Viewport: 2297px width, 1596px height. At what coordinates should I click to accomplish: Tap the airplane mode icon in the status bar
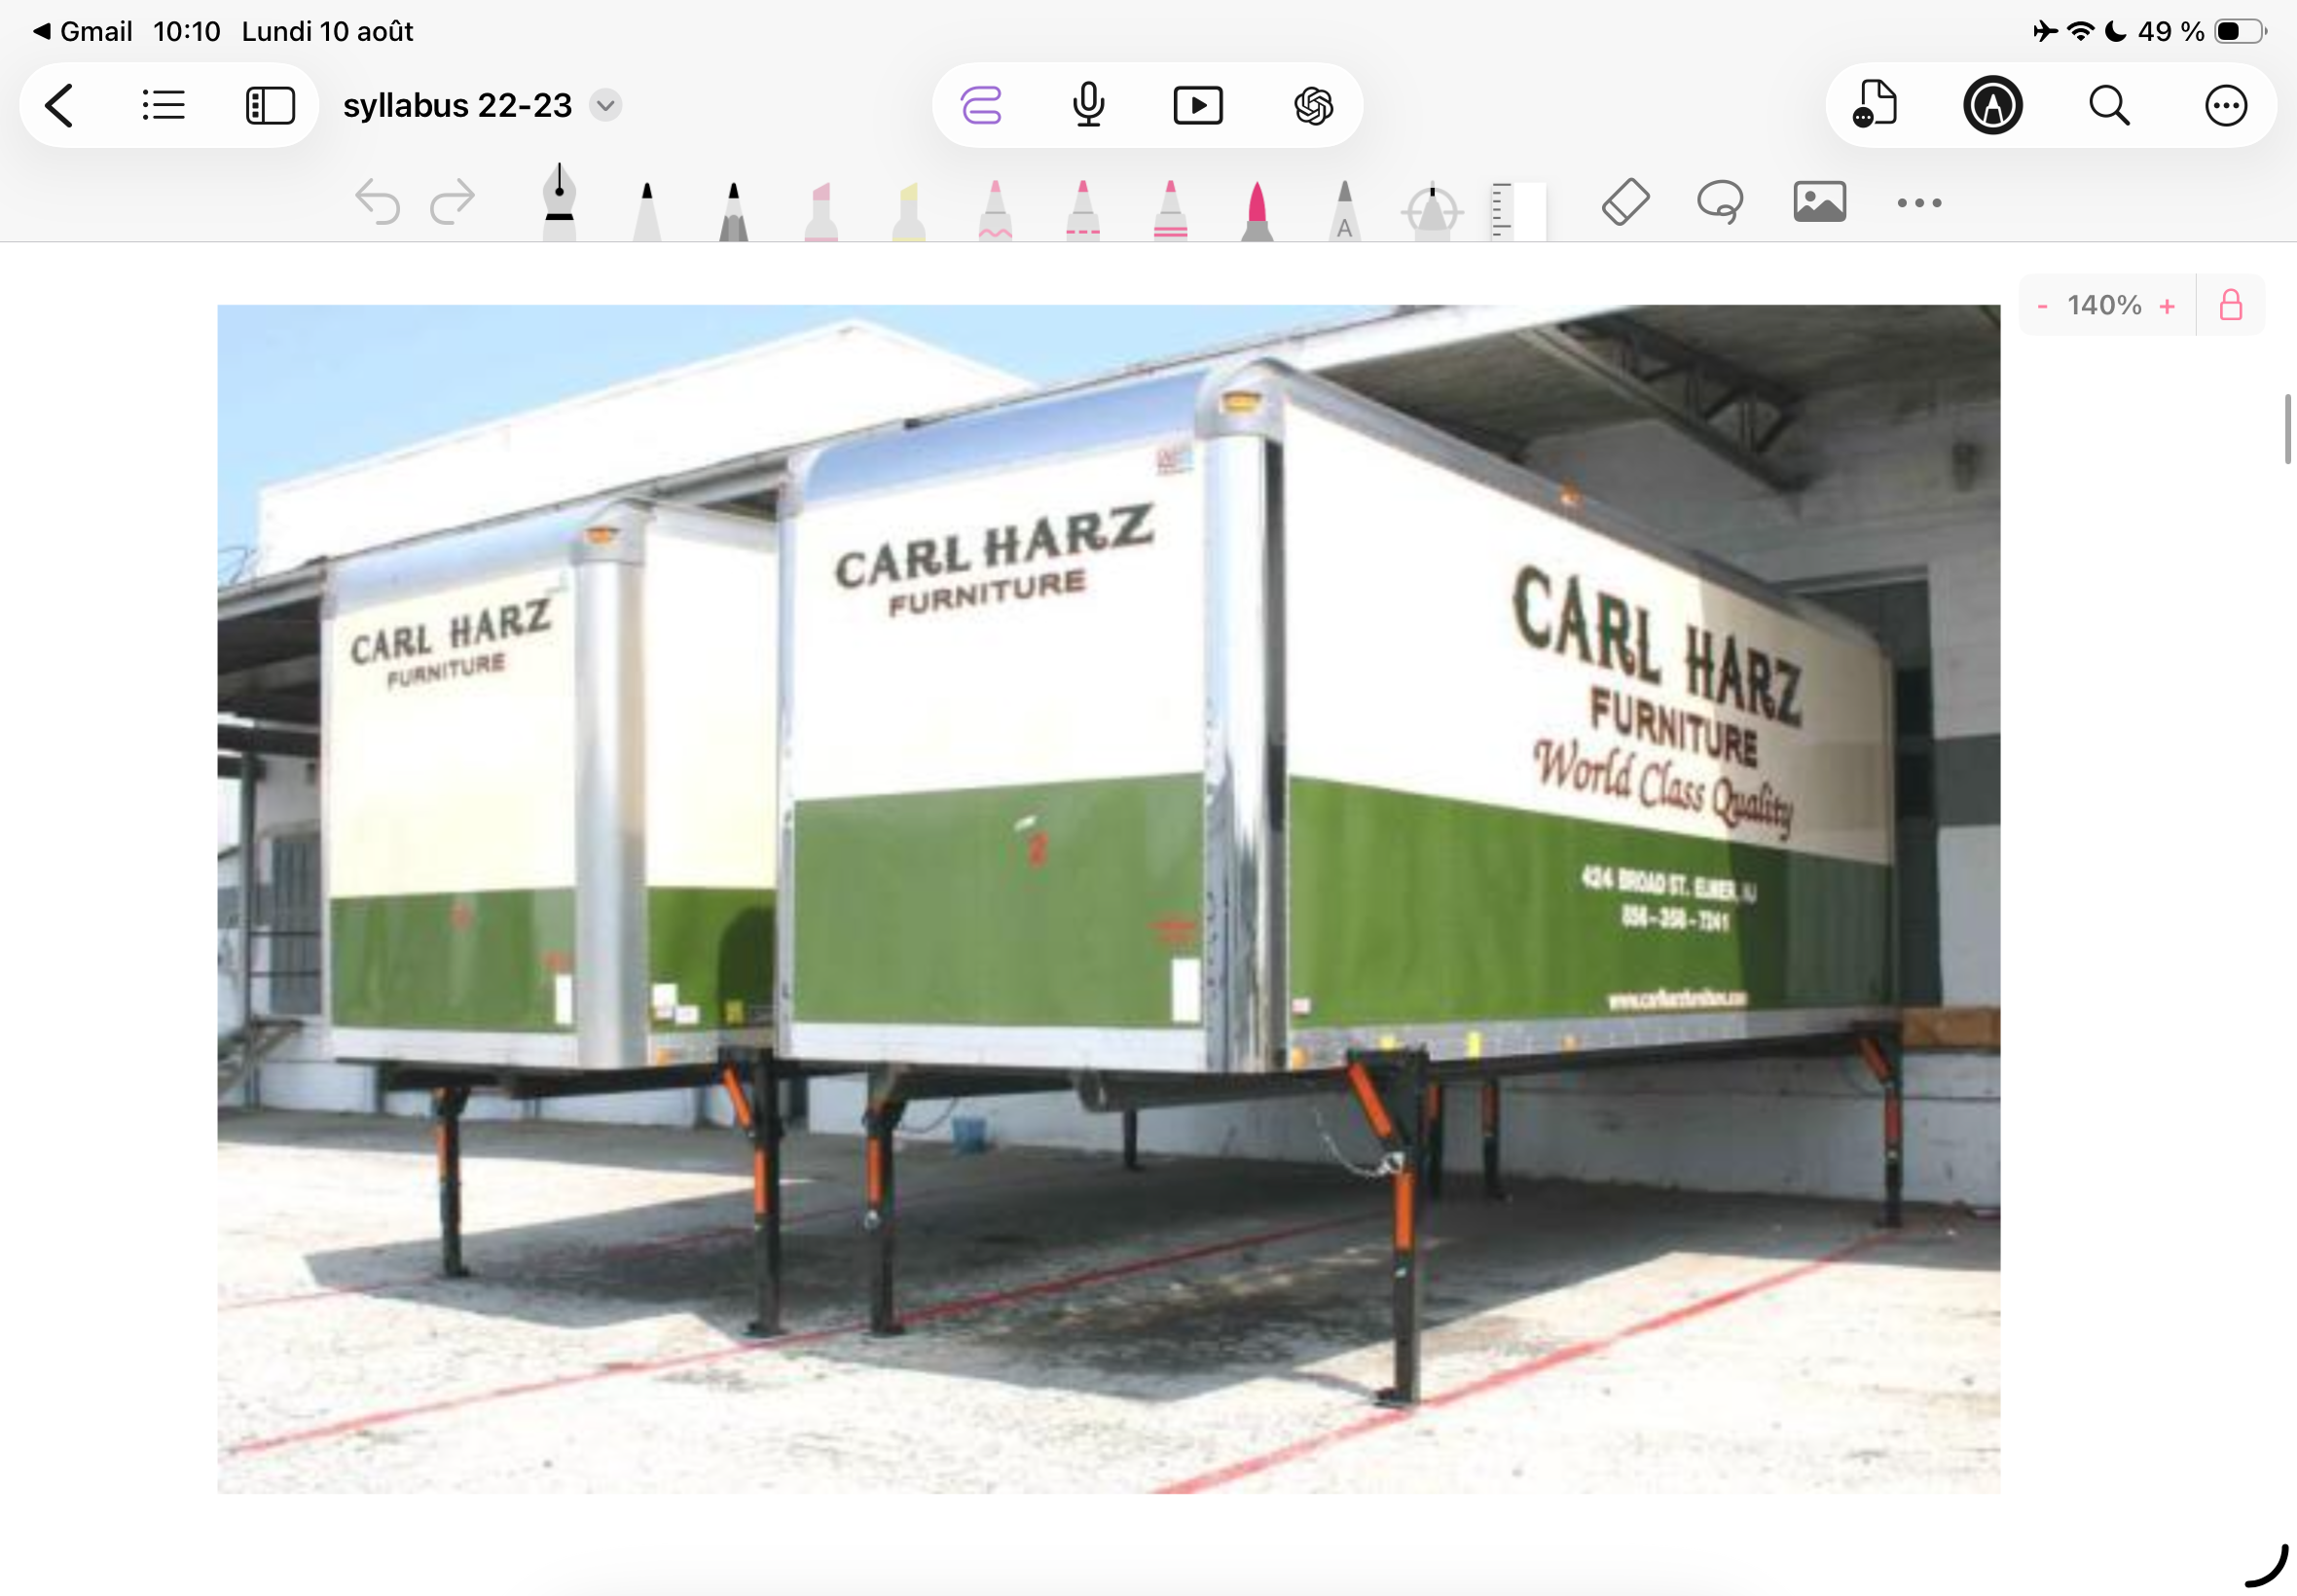2046,32
